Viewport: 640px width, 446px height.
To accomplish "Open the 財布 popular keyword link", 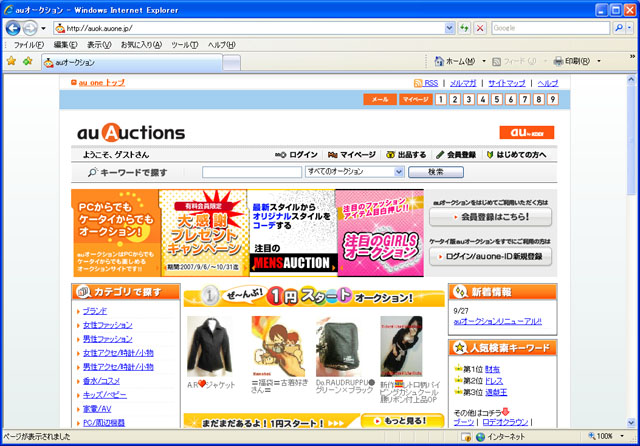I will tap(493, 369).
